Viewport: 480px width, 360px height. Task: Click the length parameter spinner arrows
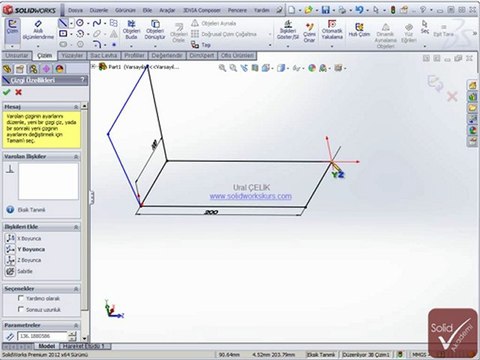click(72, 336)
